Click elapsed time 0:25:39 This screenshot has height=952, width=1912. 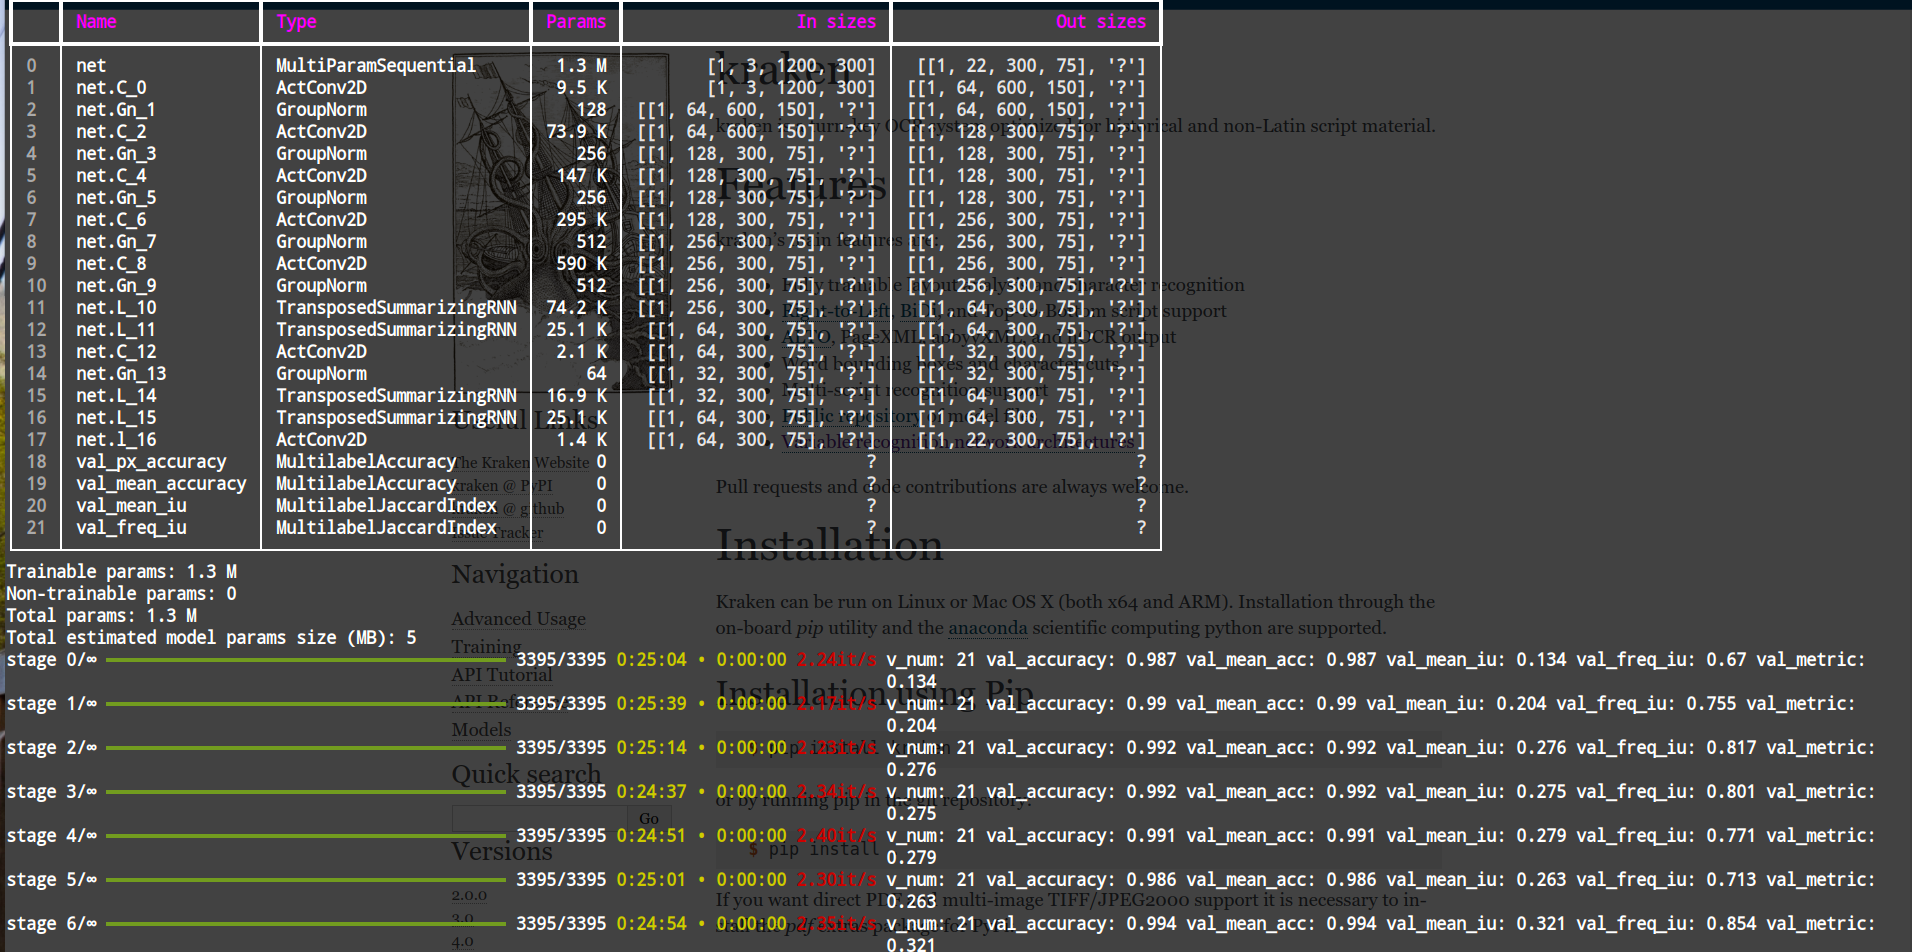click(x=651, y=704)
